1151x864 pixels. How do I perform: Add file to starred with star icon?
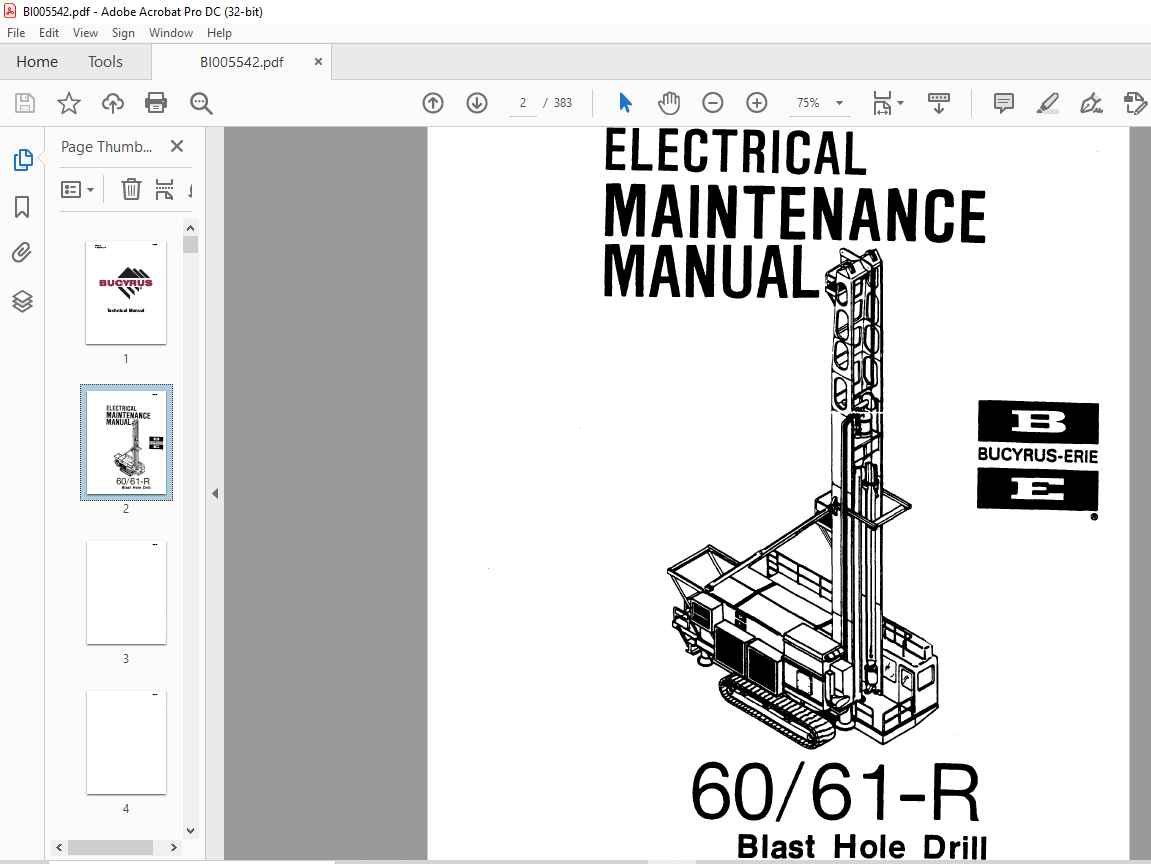click(69, 103)
